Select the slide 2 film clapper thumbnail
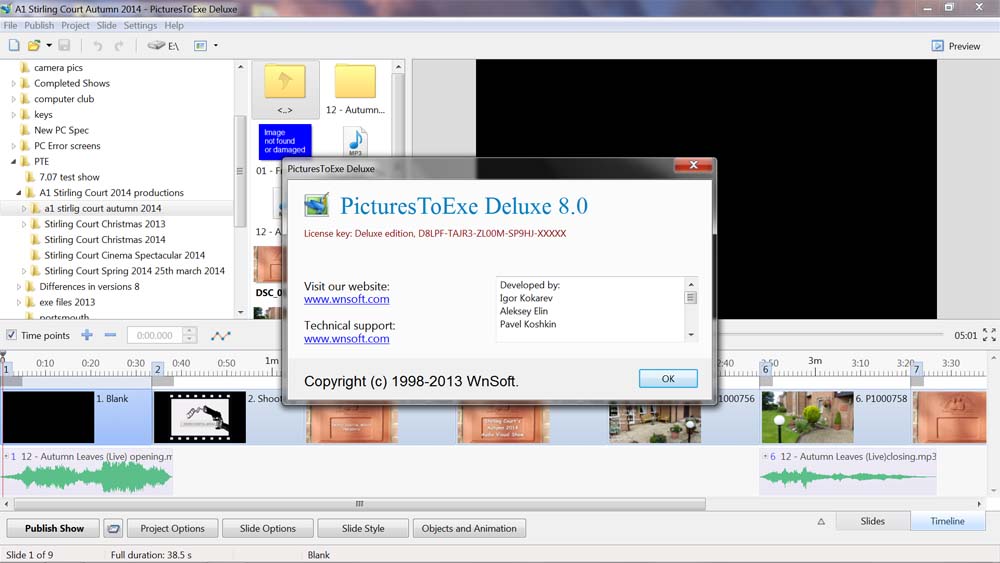 point(200,417)
